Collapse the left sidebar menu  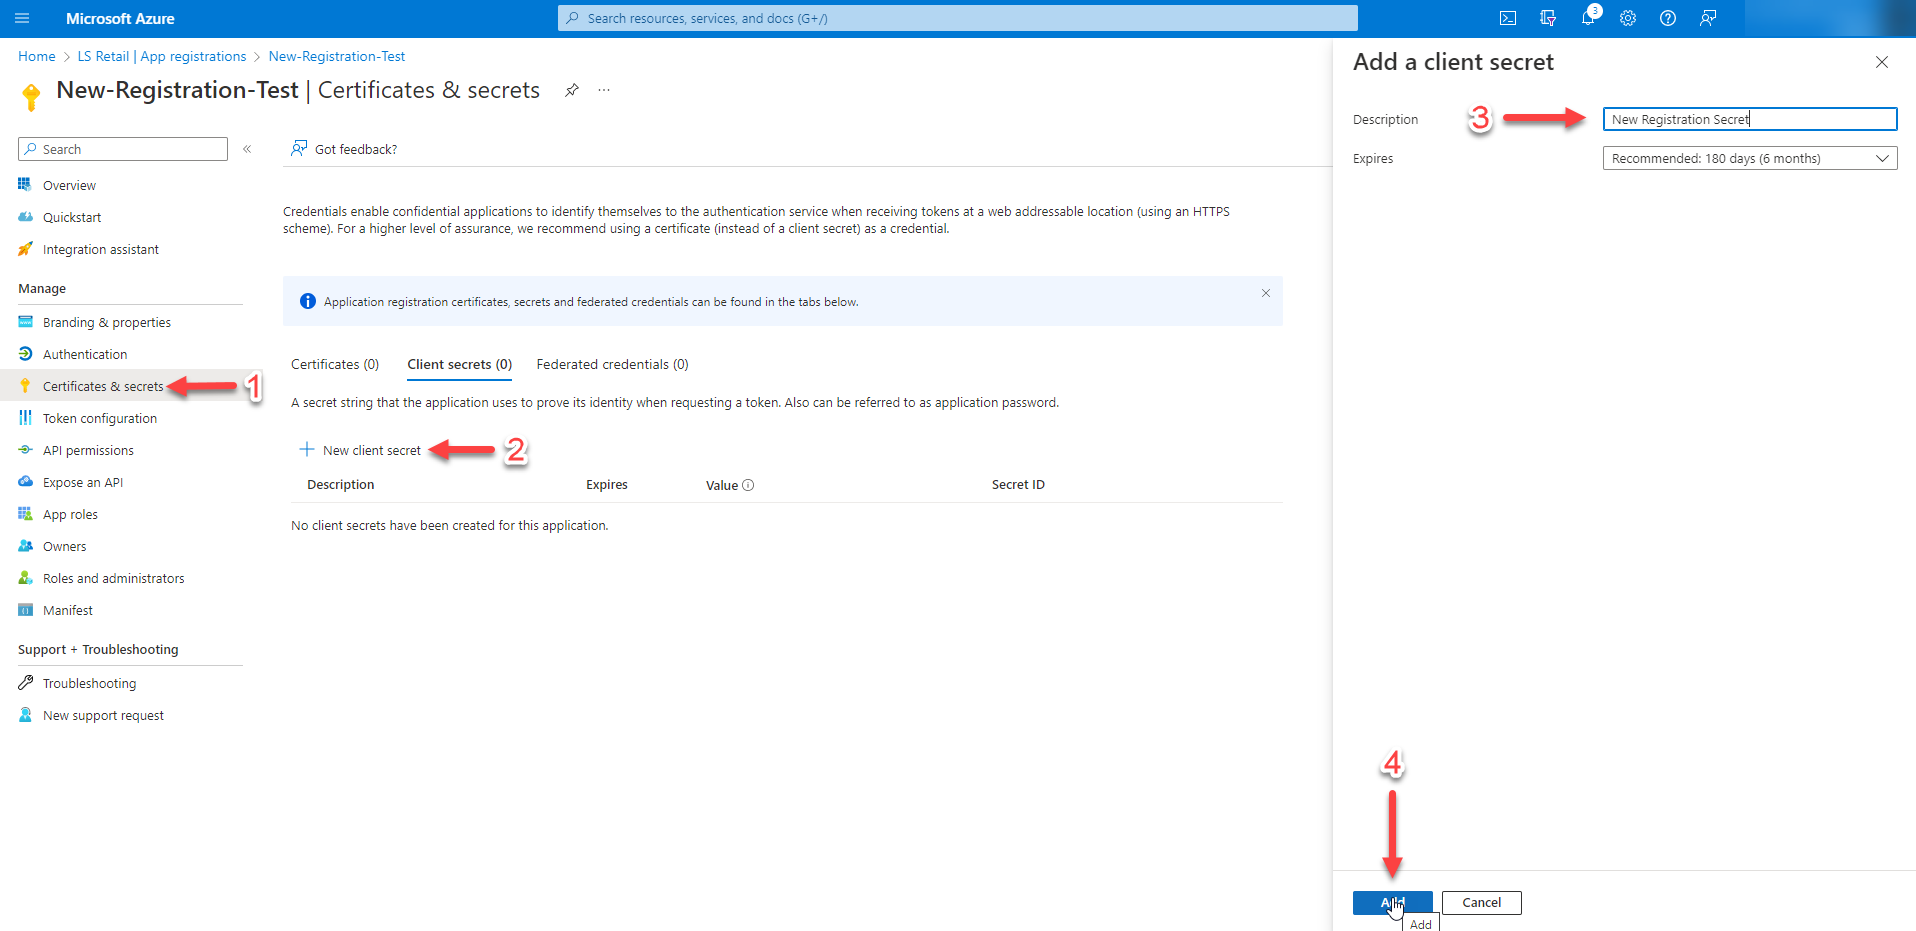tap(247, 149)
